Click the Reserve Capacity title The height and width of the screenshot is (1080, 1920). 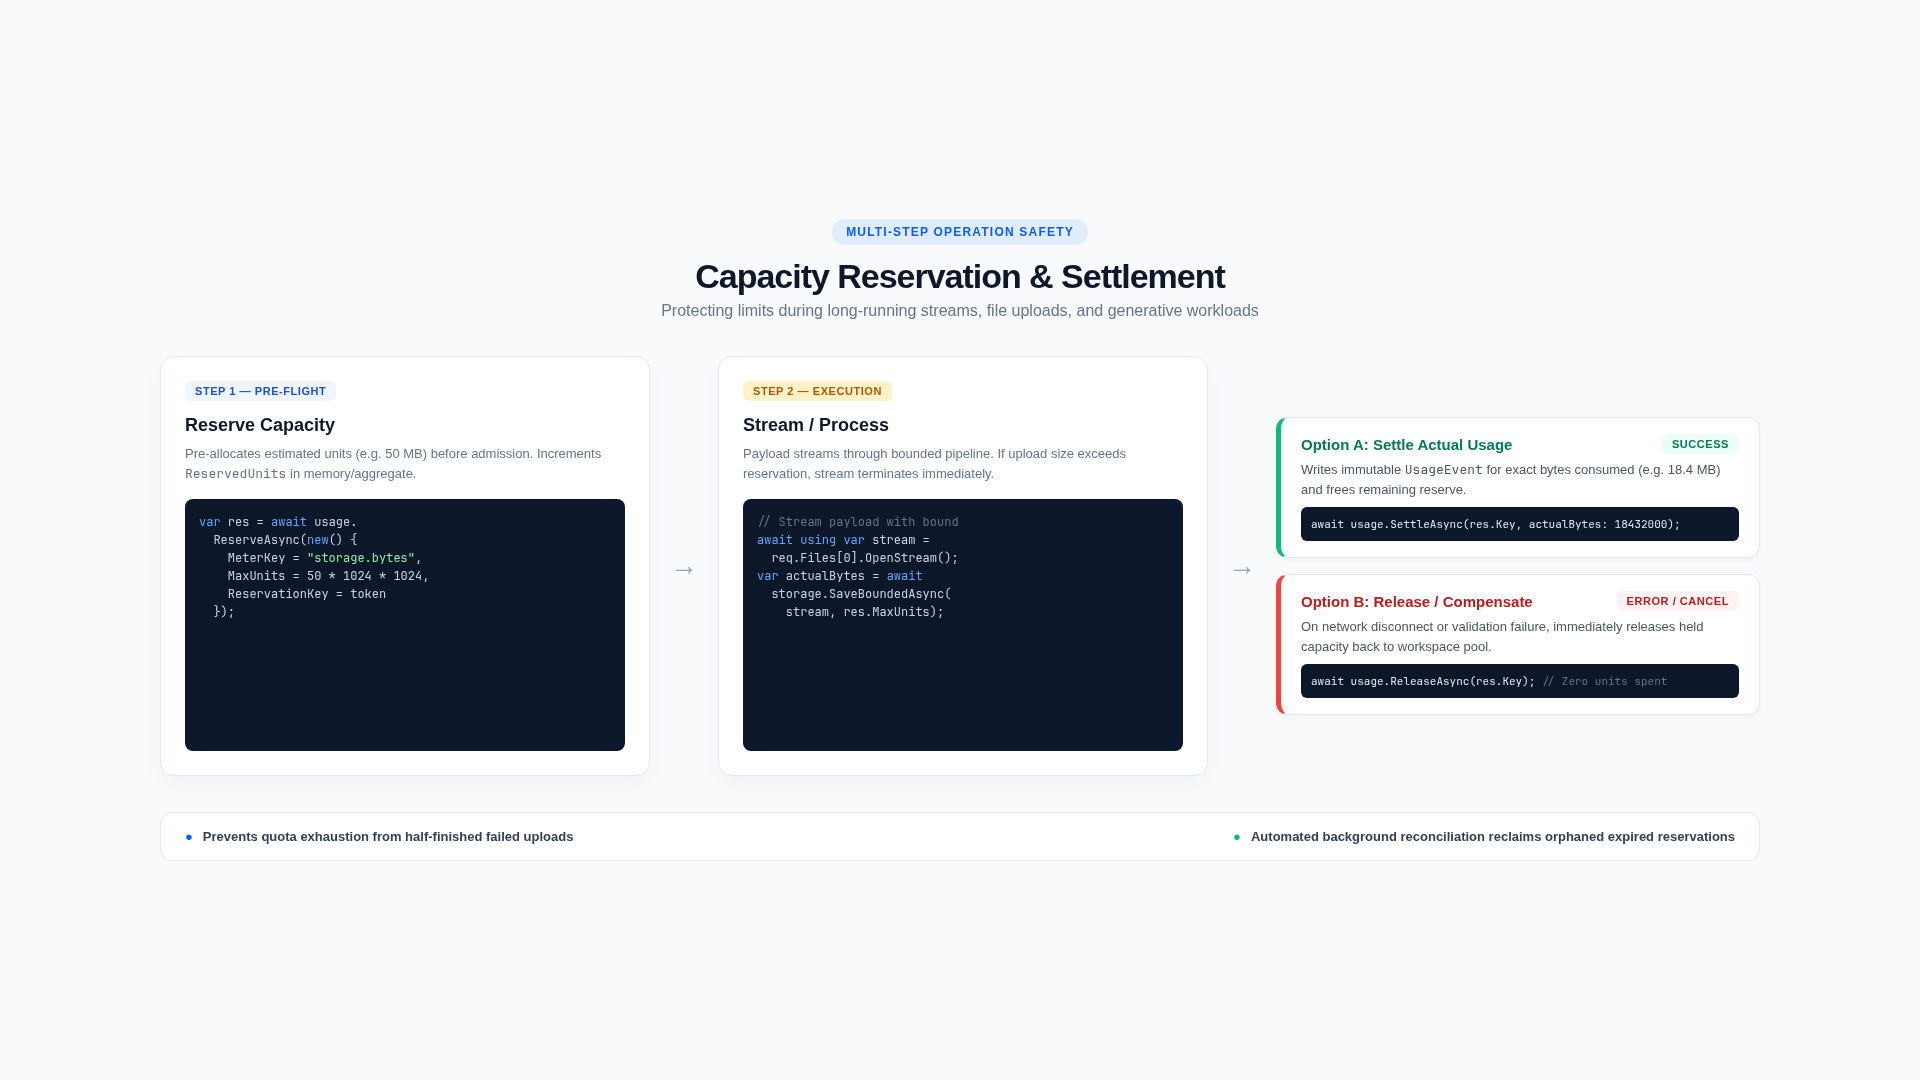(260, 425)
